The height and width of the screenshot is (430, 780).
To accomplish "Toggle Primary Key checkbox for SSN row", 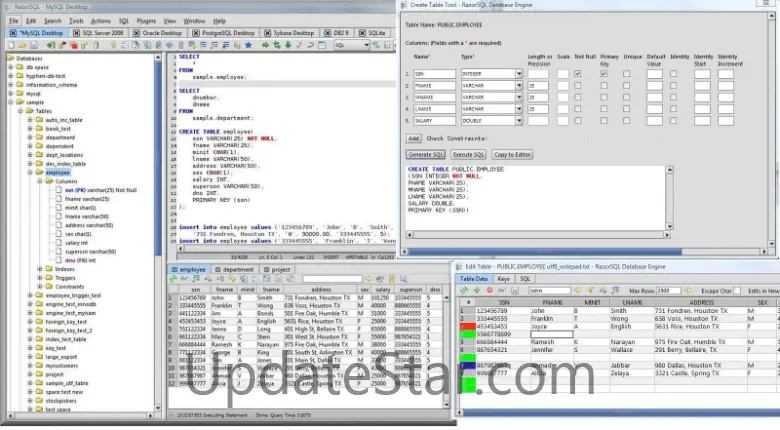I will pos(604,74).
